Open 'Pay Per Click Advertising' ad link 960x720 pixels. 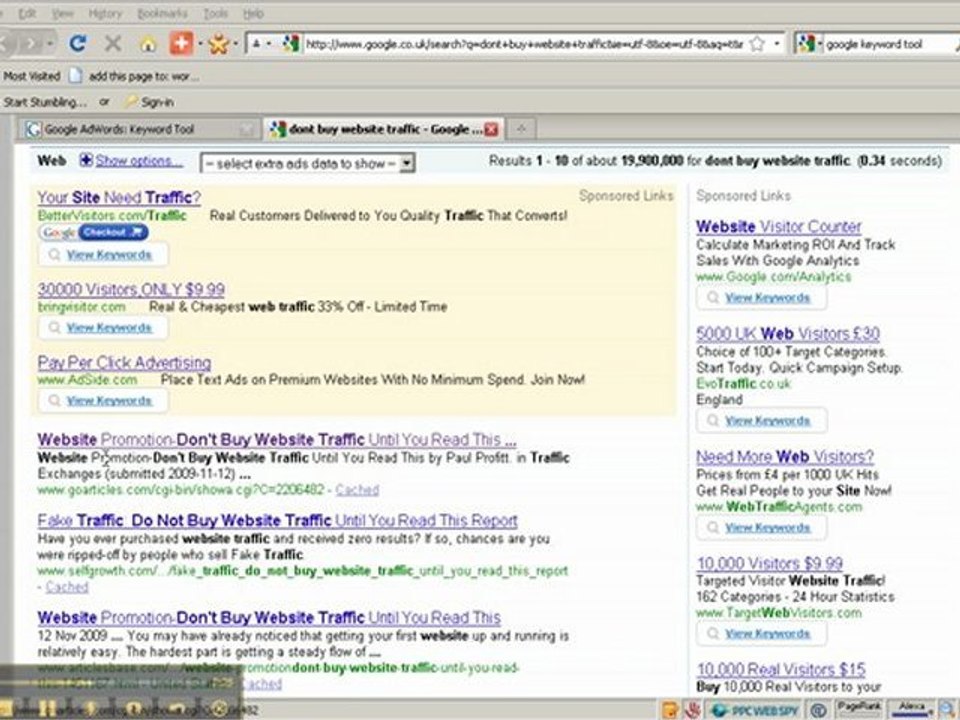pos(124,362)
